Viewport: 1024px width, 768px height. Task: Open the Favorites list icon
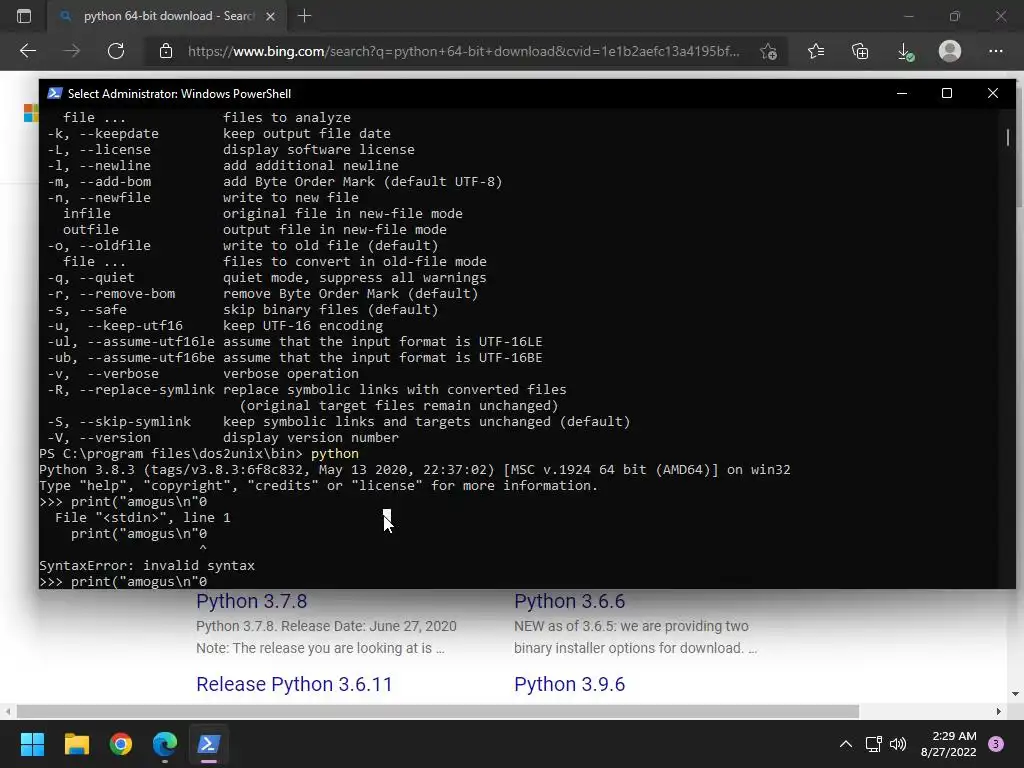point(816,51)
